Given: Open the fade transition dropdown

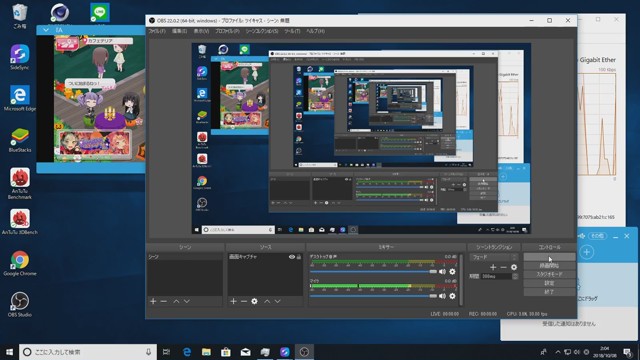Looking at the screenshot, I should 494,257.
